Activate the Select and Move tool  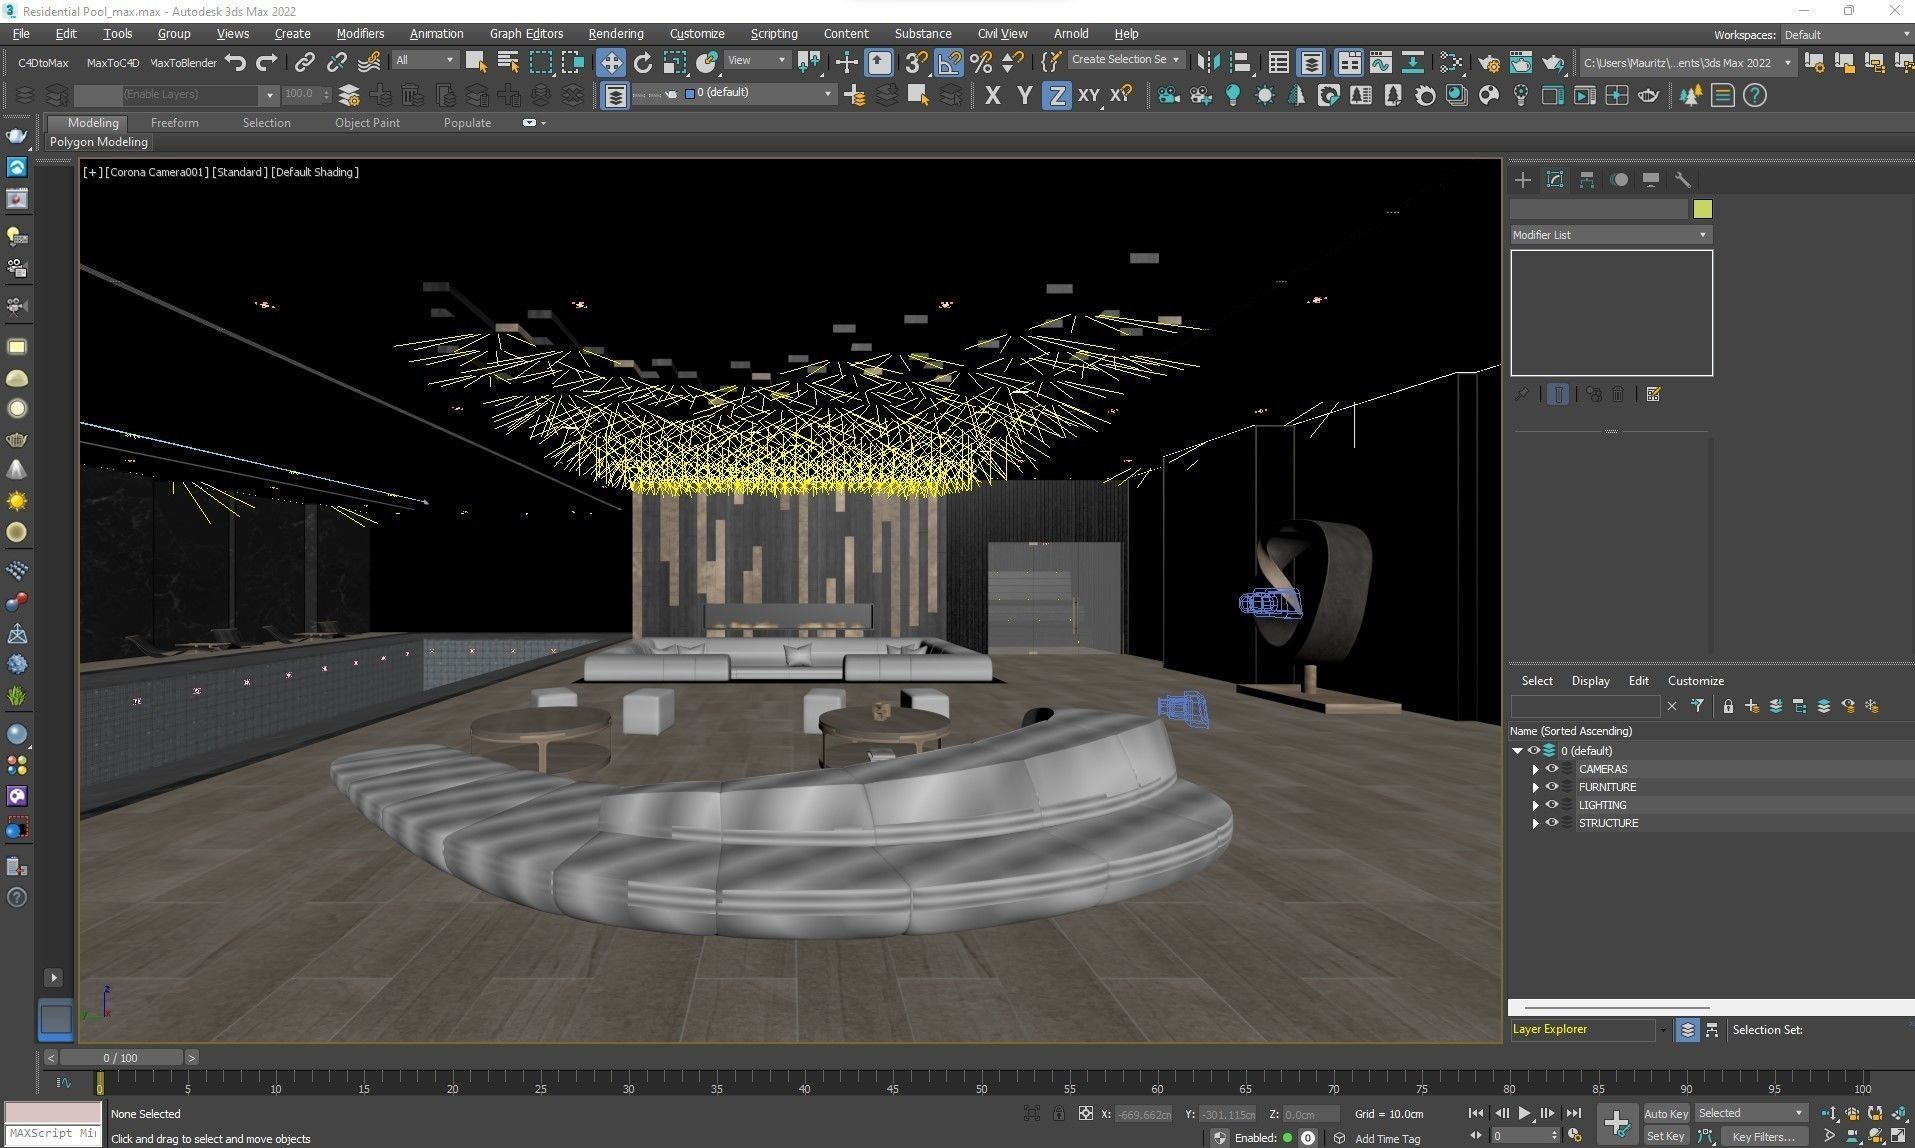coord(610,62)
